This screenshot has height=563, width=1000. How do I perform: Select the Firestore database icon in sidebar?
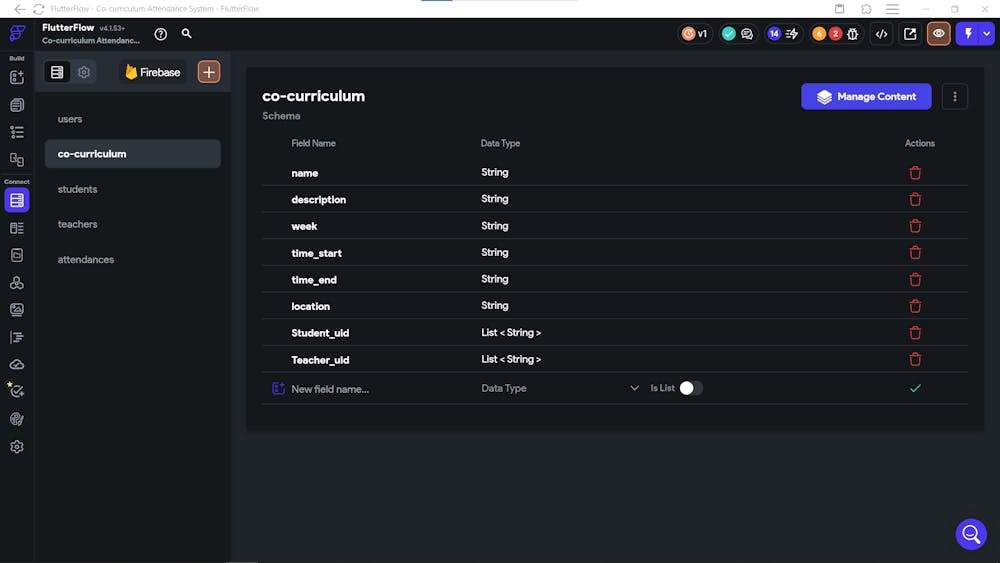click(x=17, y=200)
